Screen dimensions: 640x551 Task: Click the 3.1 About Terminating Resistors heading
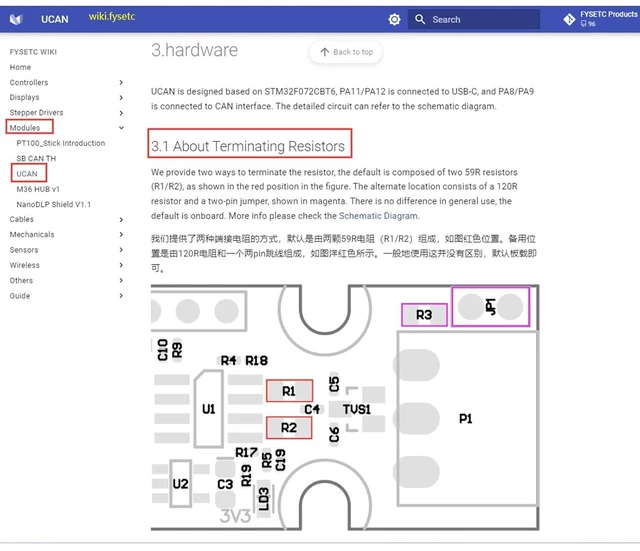tap(248, 146)
